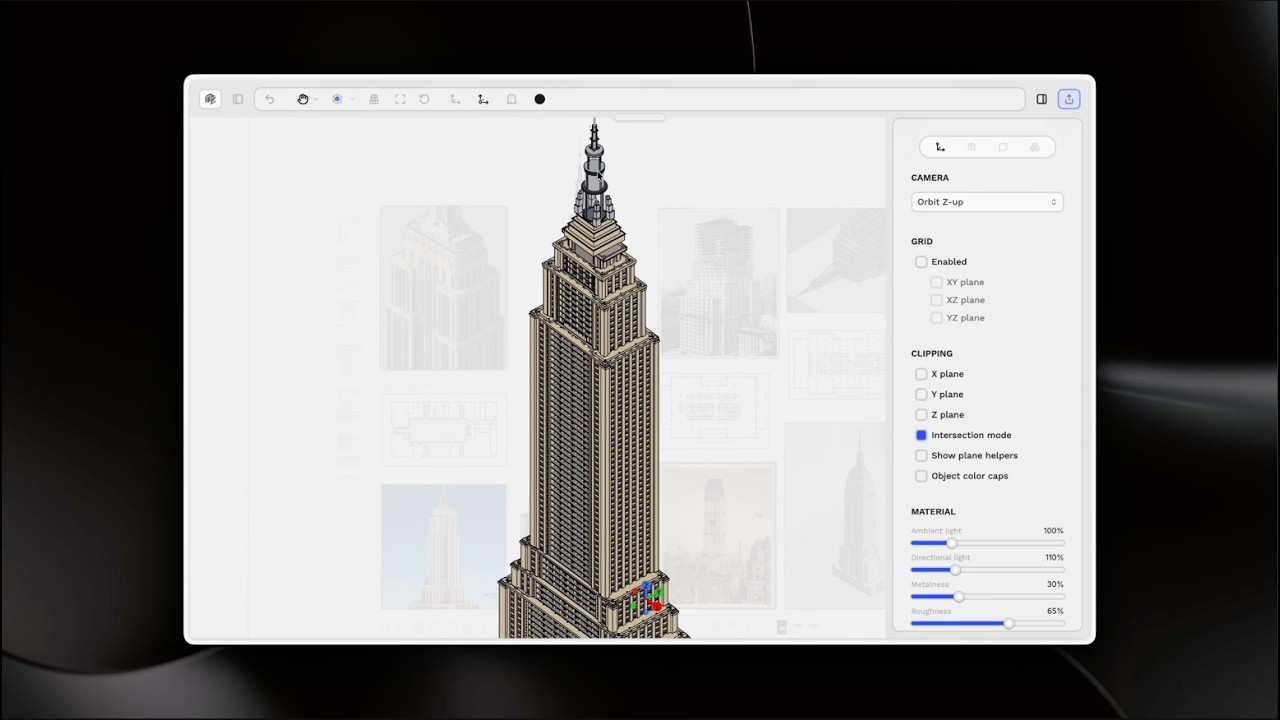Image resolution: width=1280 pixels, height=720 pixels.
Task: Switch to the magnifier inspect tab
Action: point(972,147)
